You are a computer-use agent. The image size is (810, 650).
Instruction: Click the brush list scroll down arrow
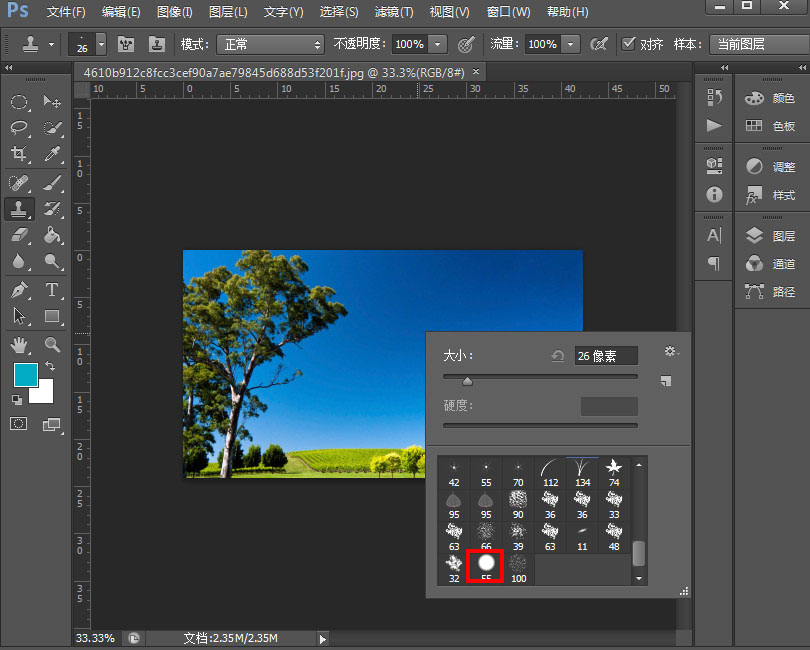(639, 578)
